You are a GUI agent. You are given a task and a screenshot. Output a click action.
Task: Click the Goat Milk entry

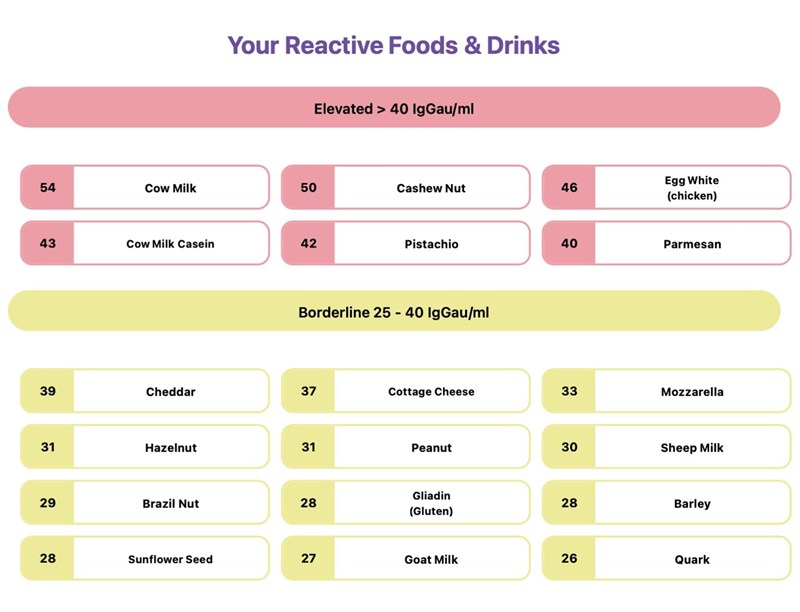point(406,558)
